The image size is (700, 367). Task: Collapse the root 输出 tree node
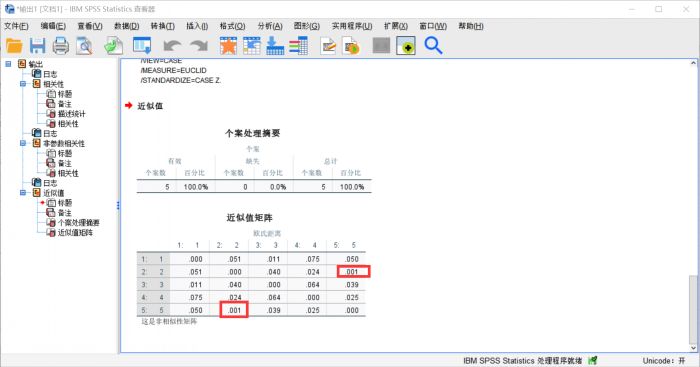coord(8,64)
